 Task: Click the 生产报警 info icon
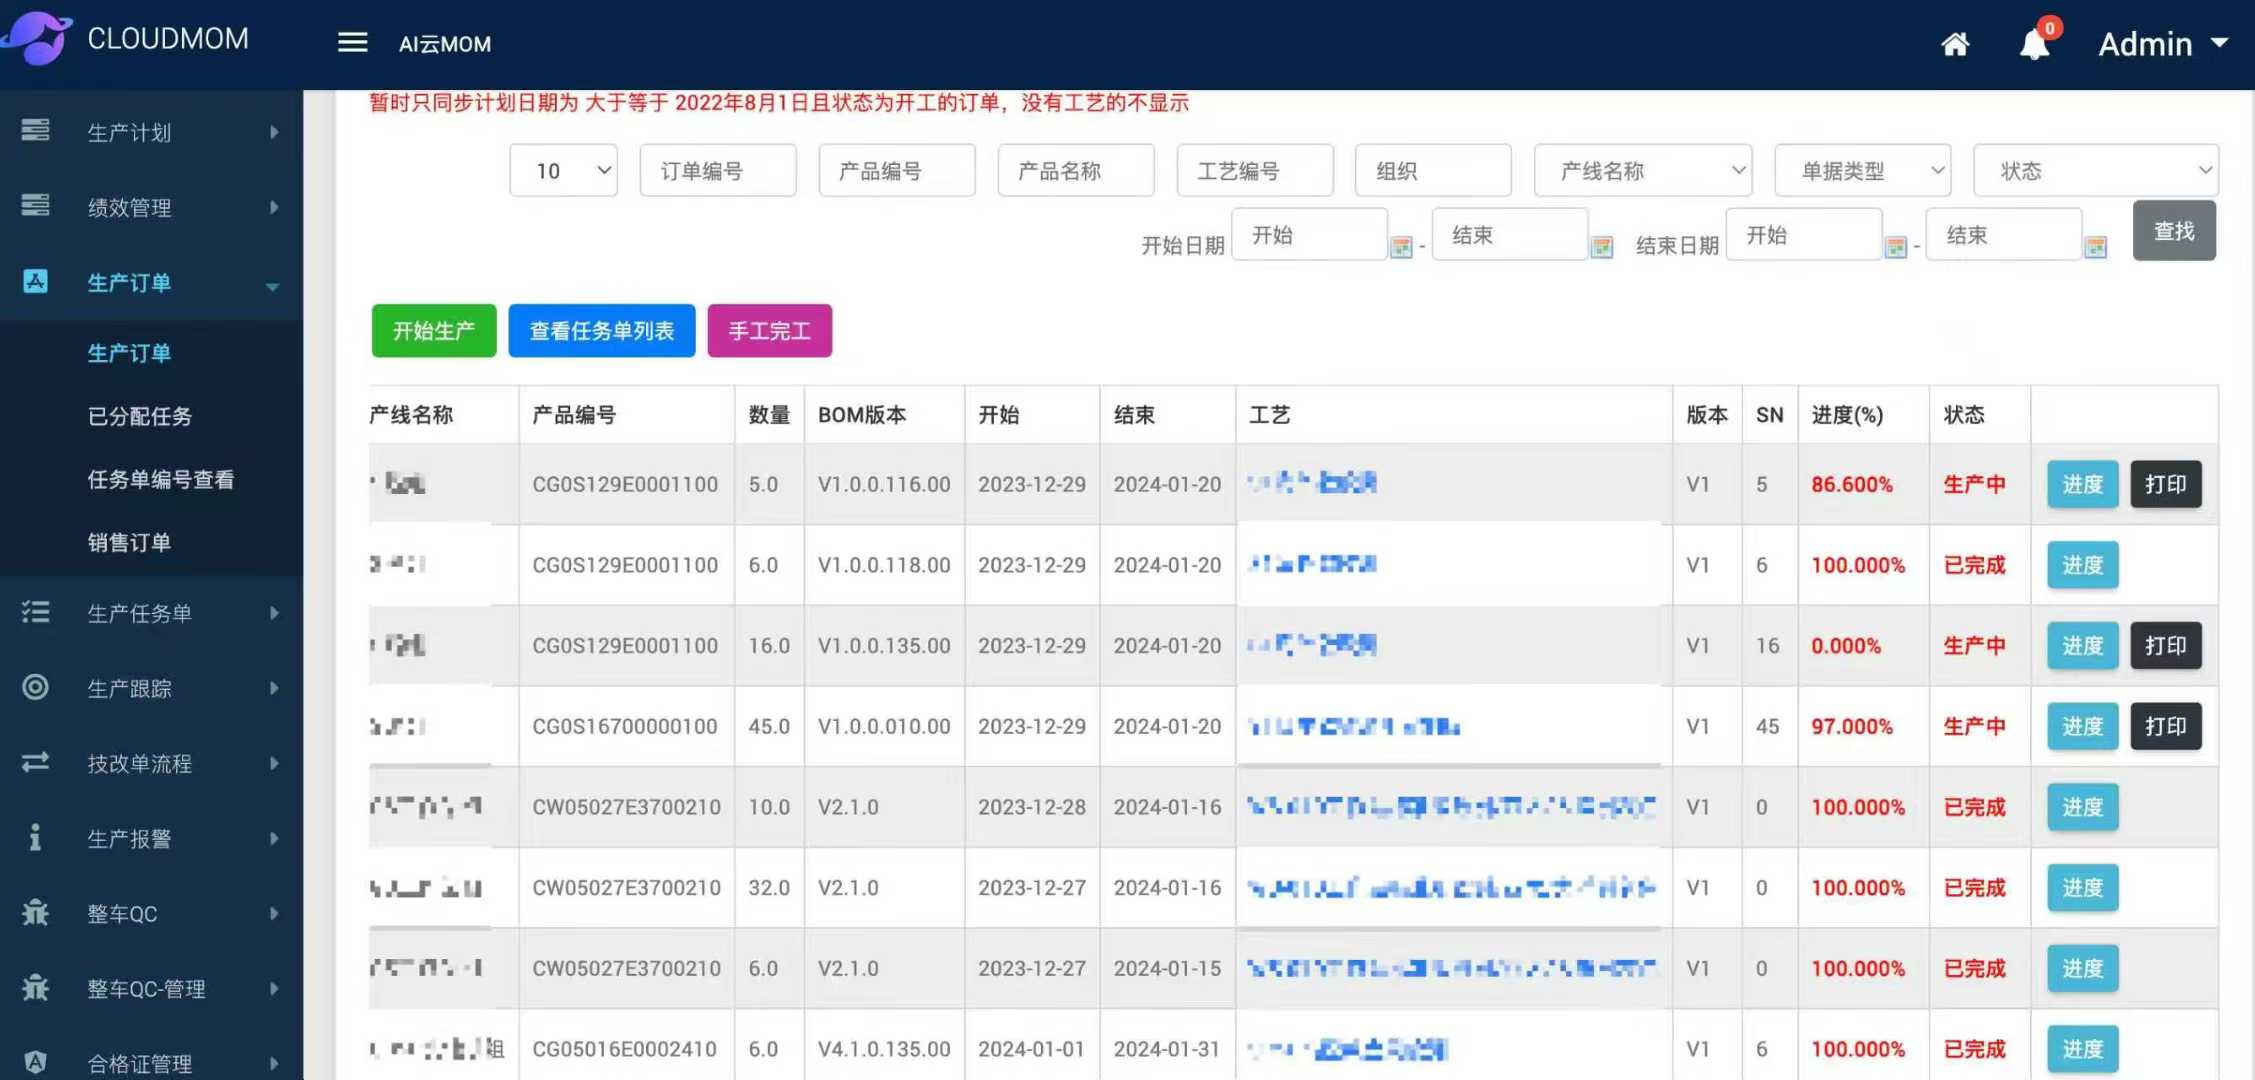coord(35,837)
